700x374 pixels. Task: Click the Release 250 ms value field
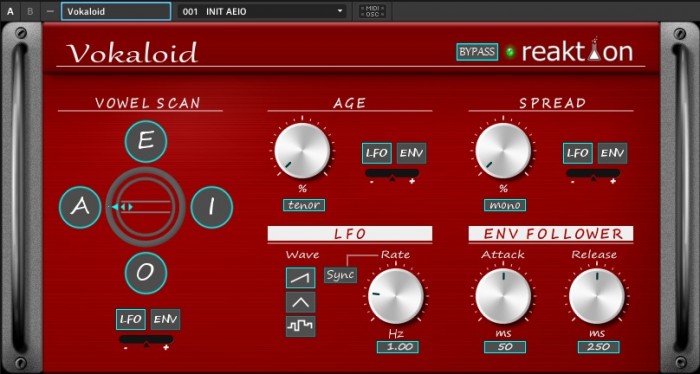(599, 347)
